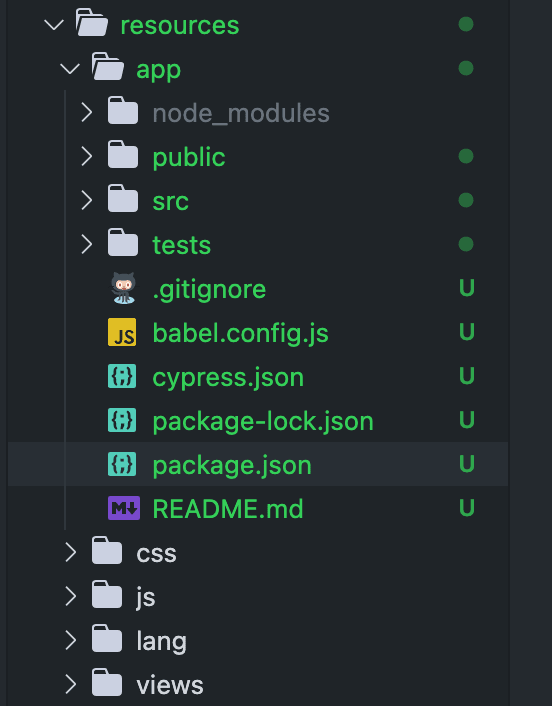Click the resources open-folder icon
552x706 pixels.
tap(92, 23)
